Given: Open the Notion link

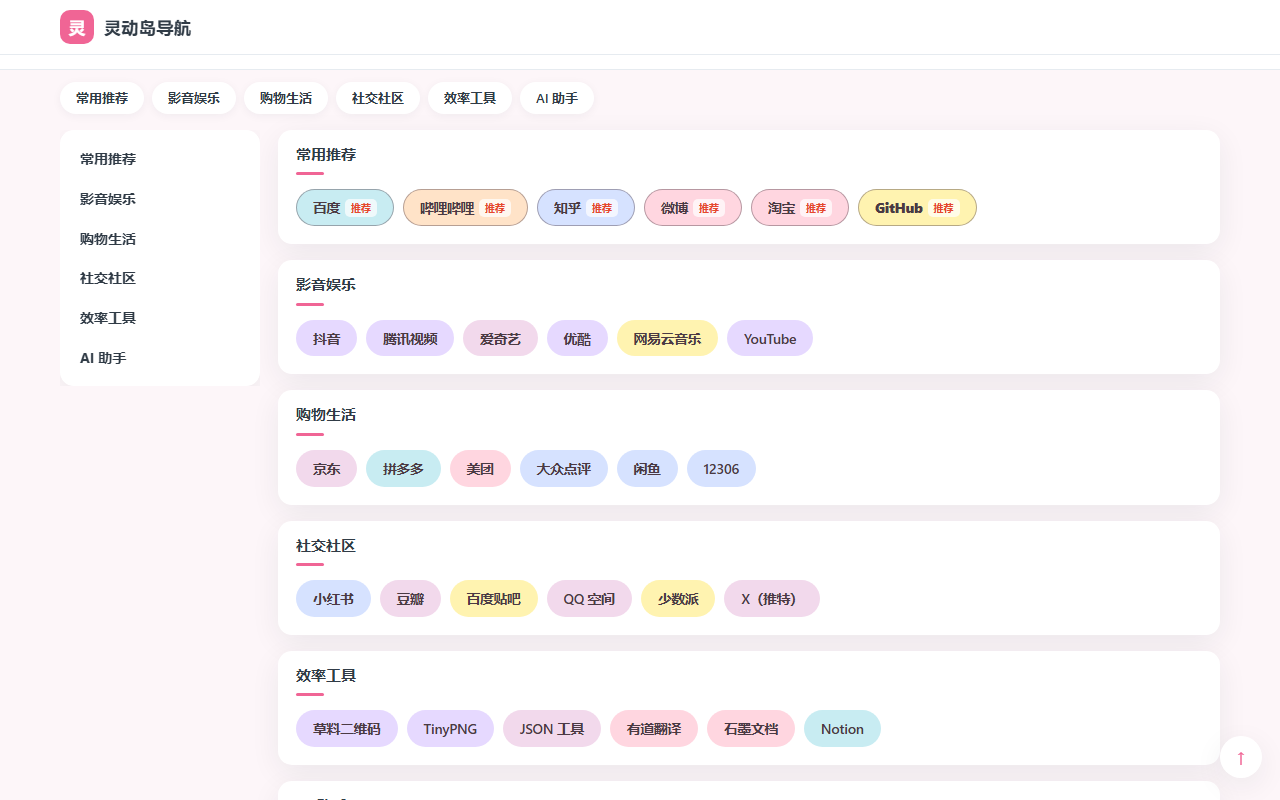Looking at the screenshot, I should click(x=842, y=729).
